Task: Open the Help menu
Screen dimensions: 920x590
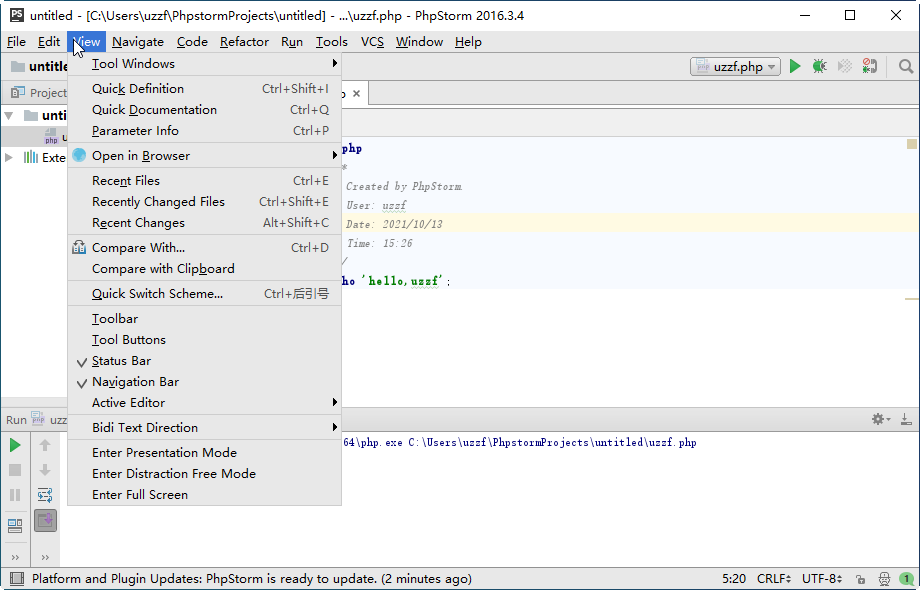Action: [x=468, y=42]
